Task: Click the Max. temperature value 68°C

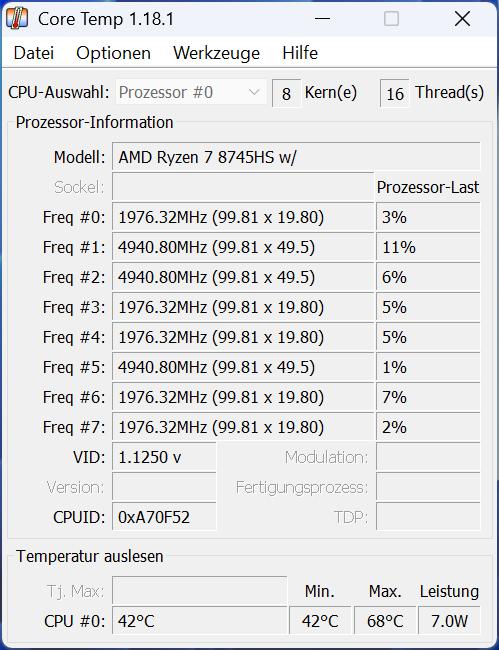Action: pos(385,621)
